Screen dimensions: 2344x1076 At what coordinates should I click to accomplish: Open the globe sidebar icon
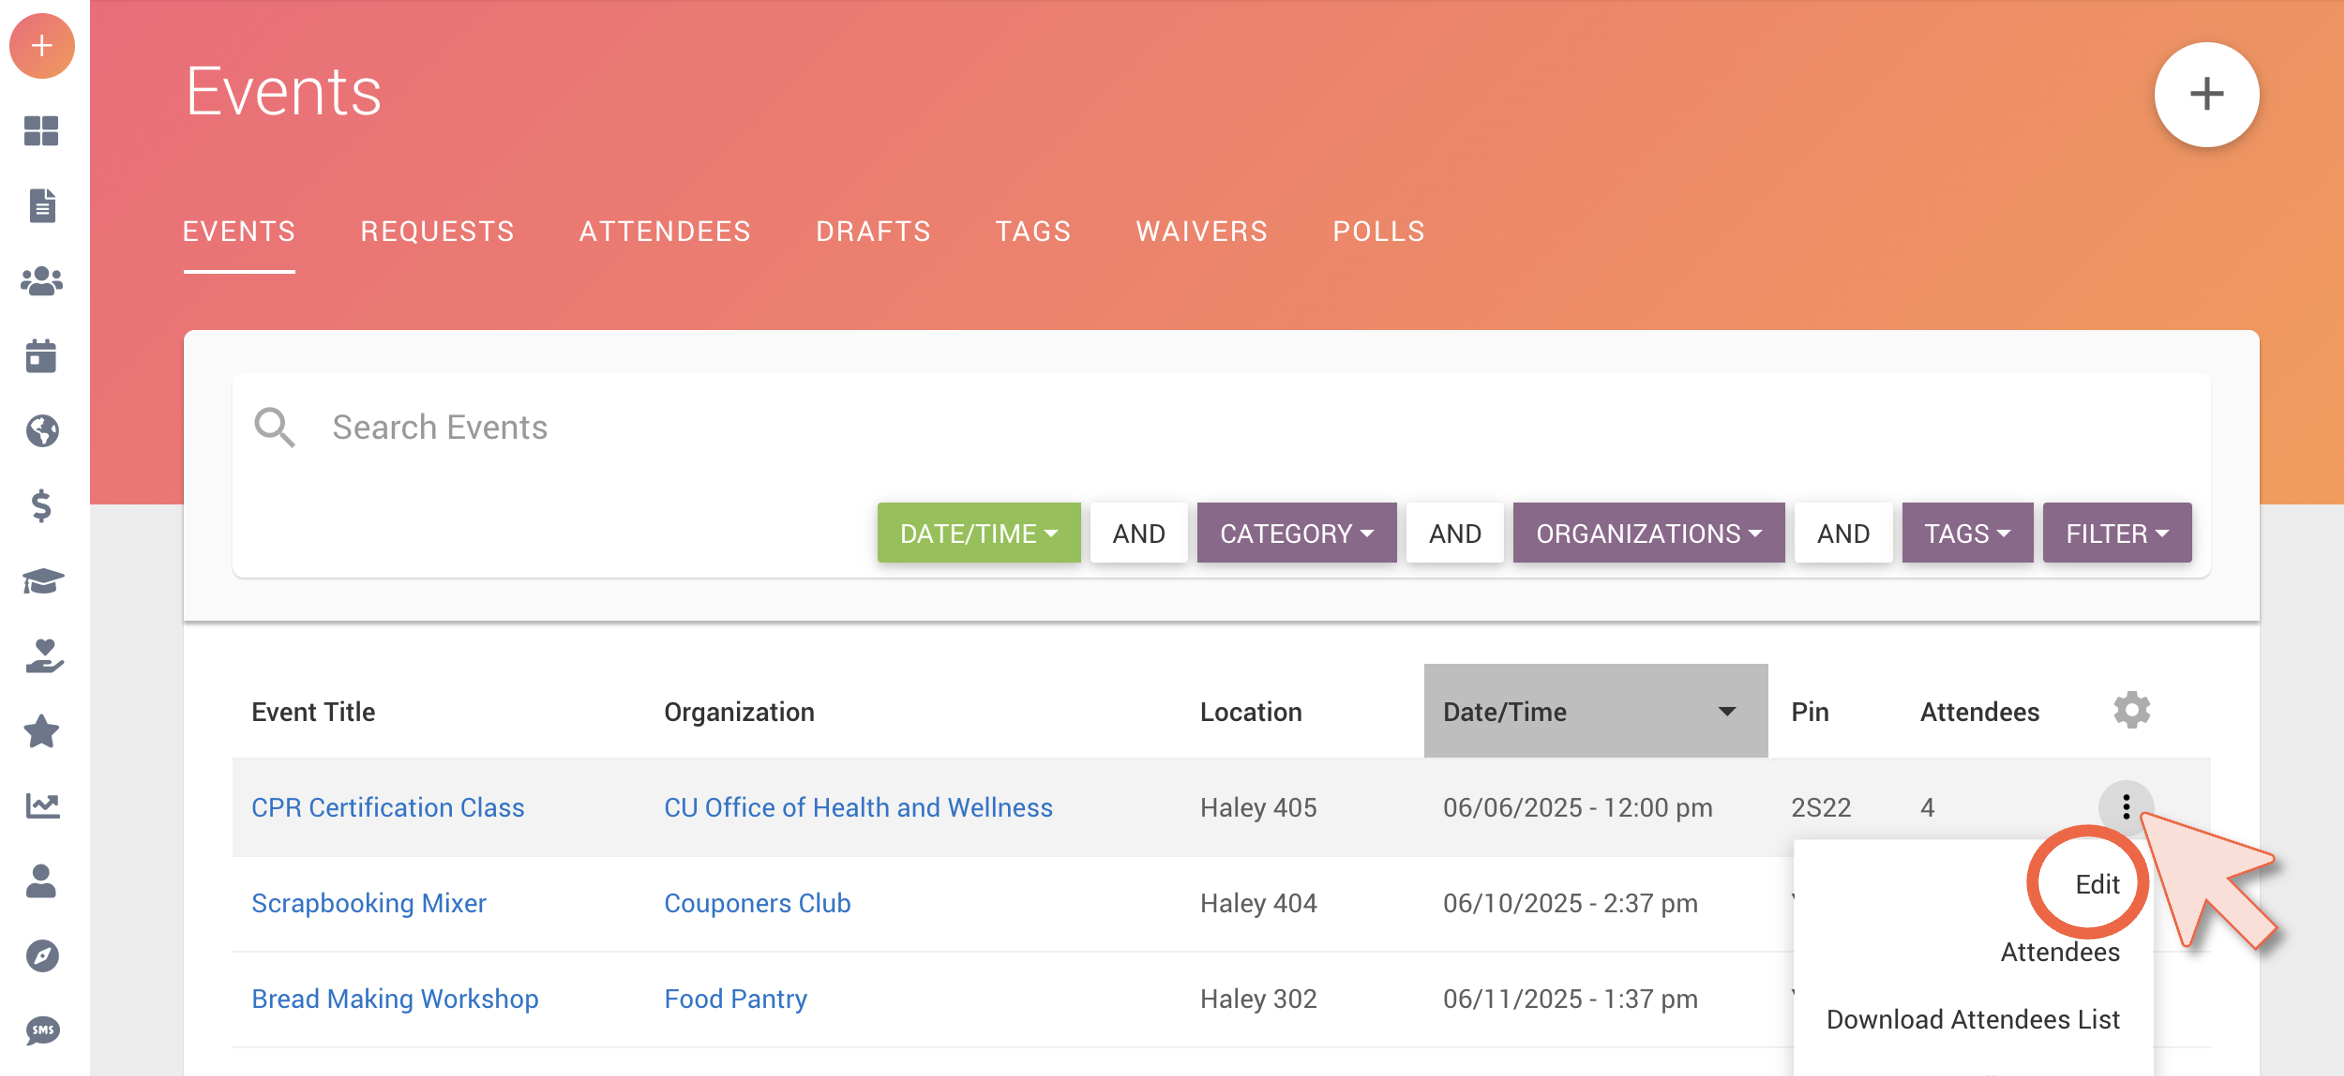pyautogui.click(x=42, y=431)
